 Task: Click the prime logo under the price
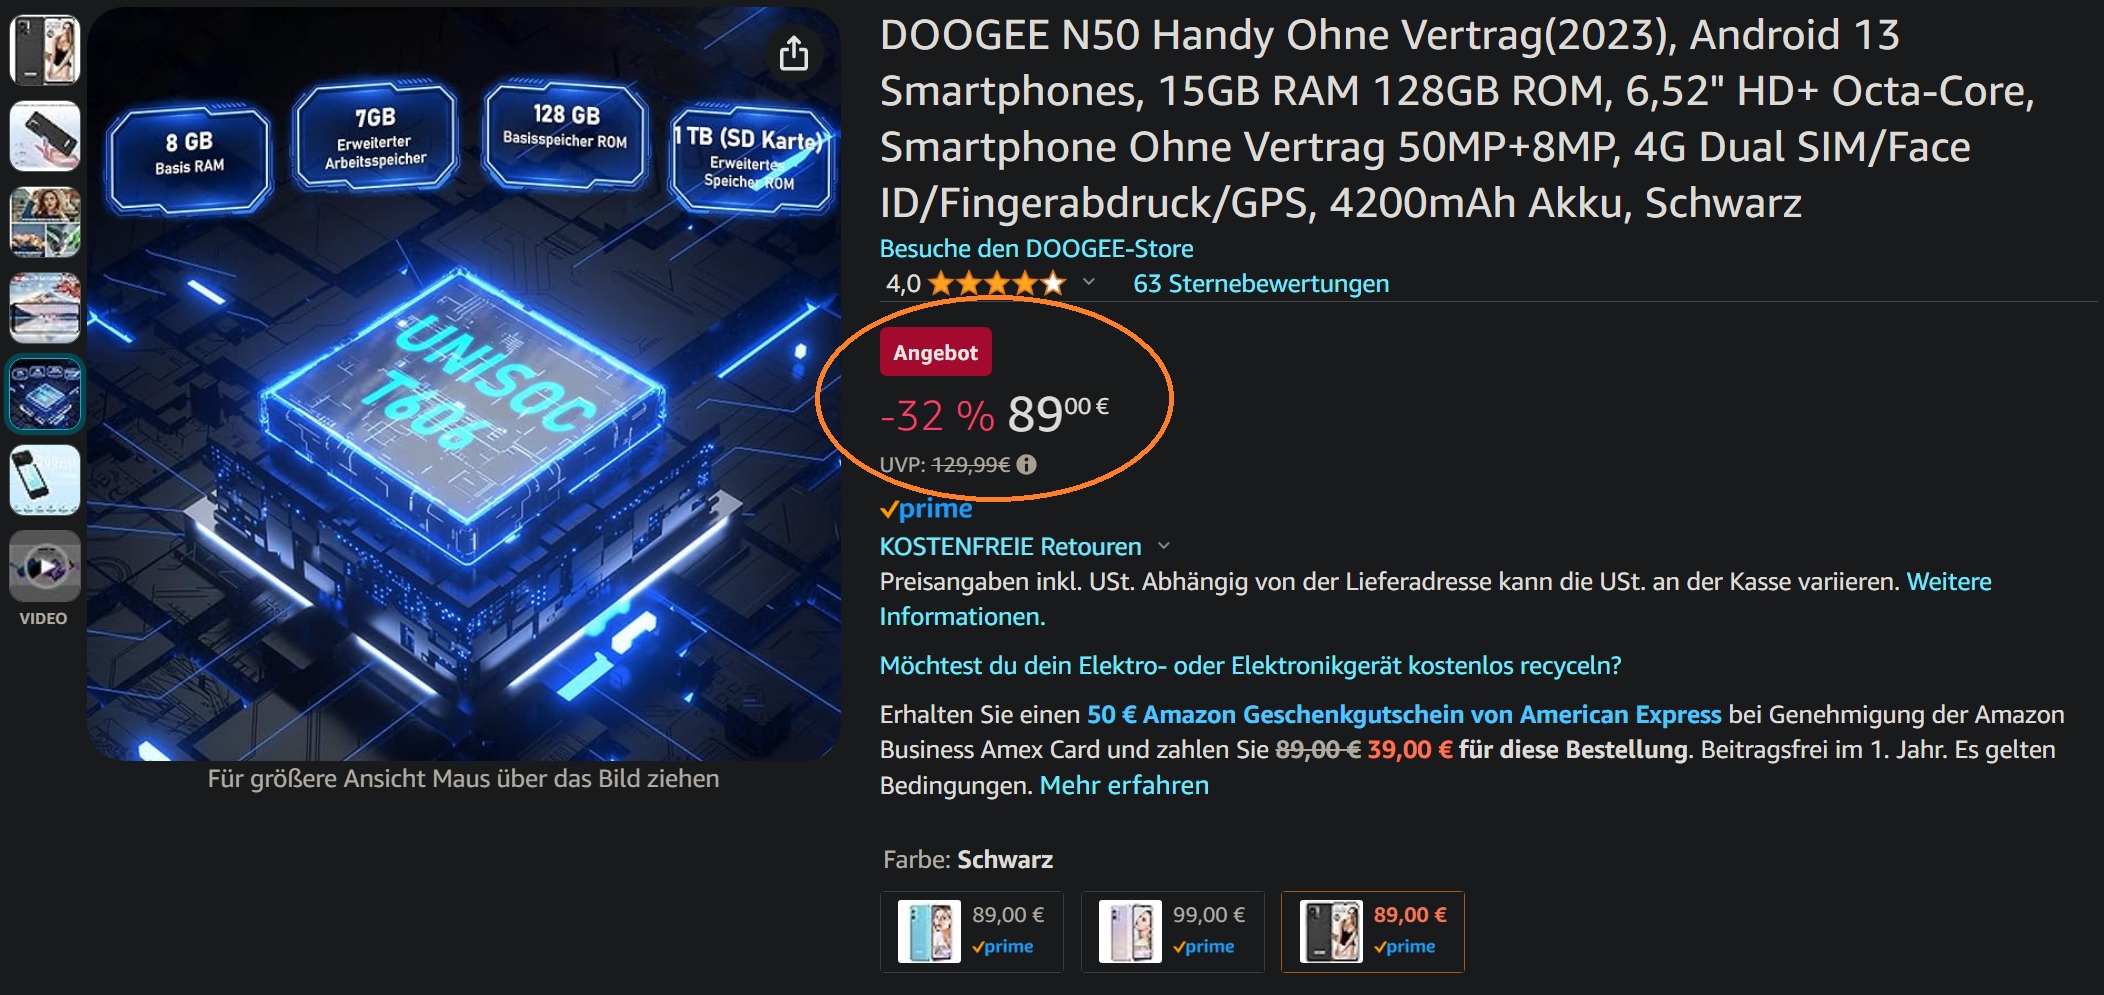pos(926,509)
